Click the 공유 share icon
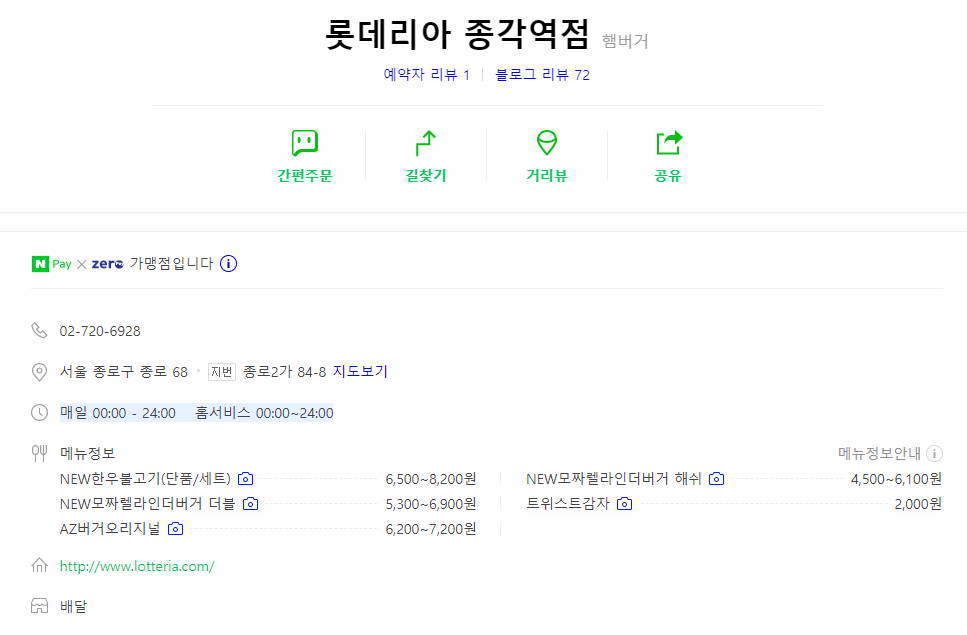This screenshot has height=635, width=967. pos(669,143)
